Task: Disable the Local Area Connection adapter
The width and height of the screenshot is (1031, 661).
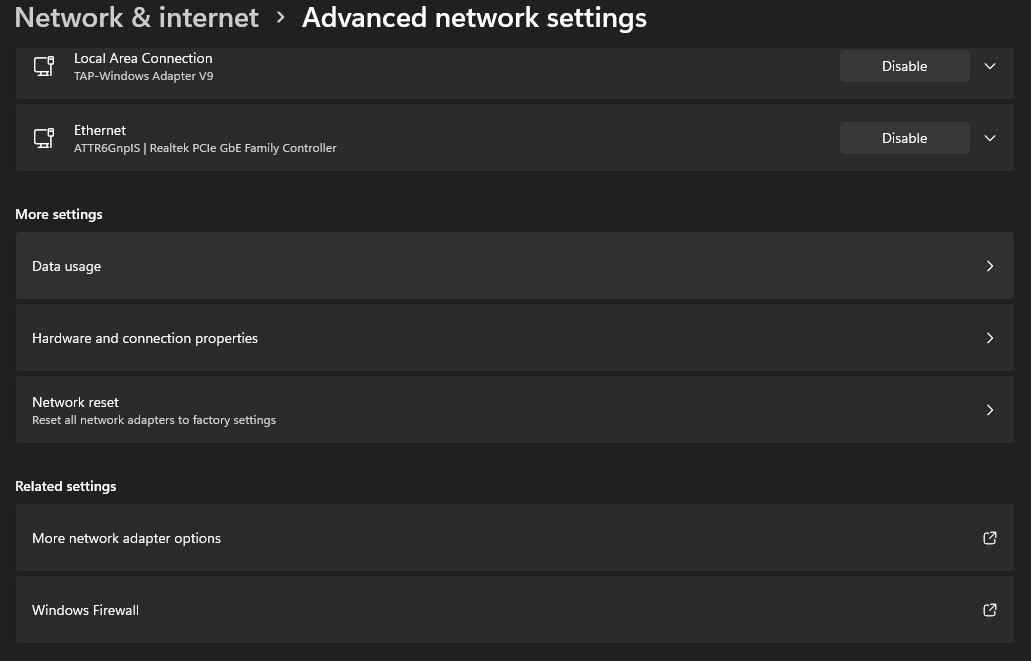Action: [904, 66]
